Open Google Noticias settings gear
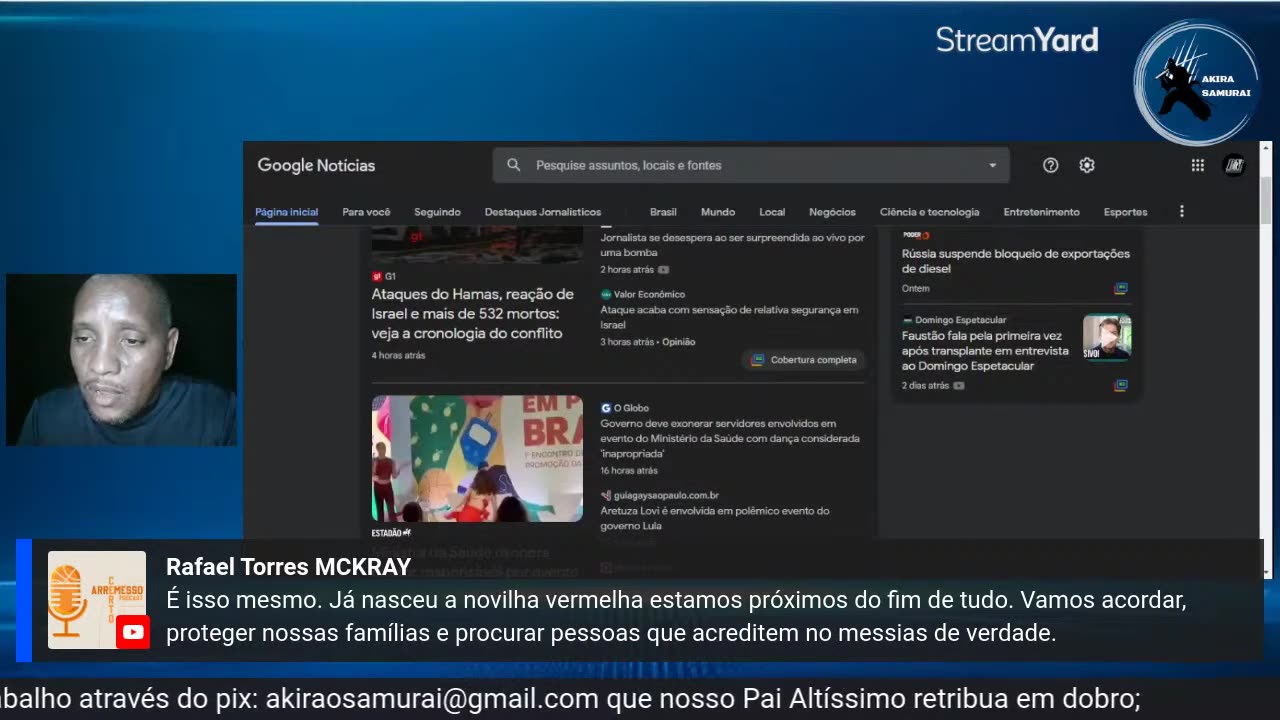 tap(1087, 165)
